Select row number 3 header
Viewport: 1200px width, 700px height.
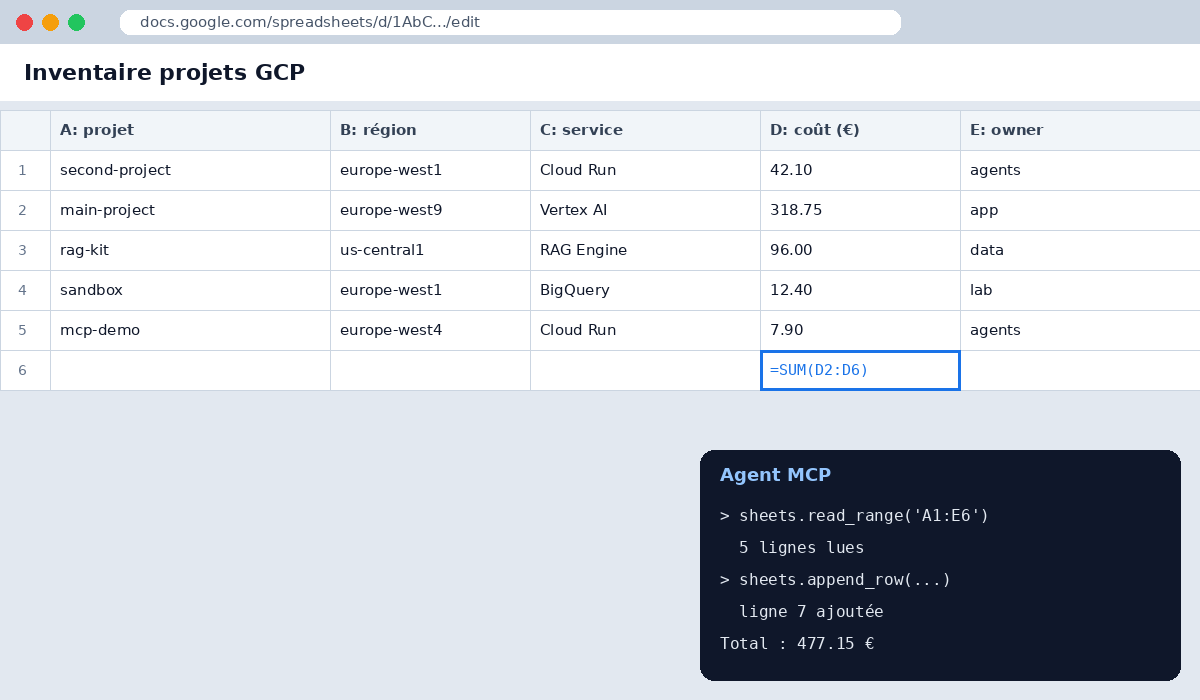click(25, 250)
